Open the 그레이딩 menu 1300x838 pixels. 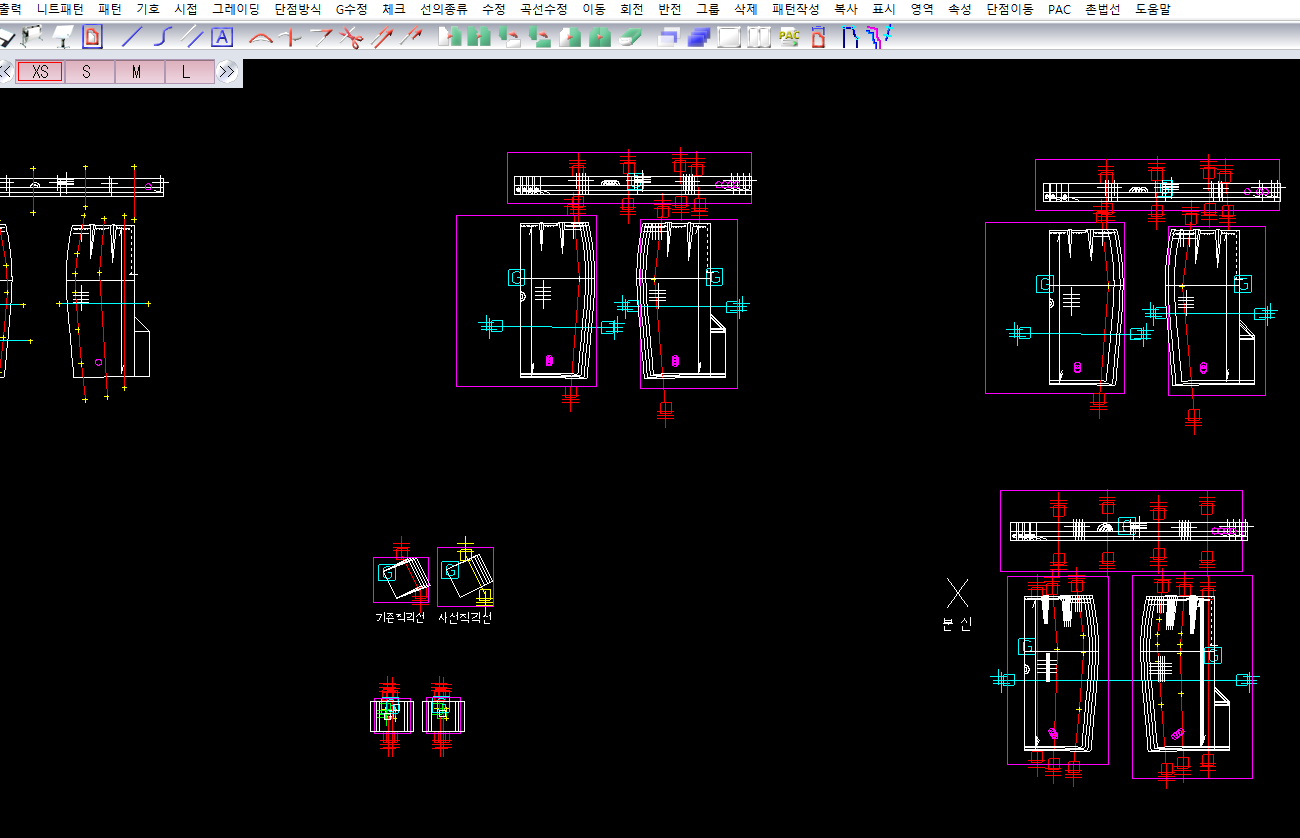click(235, 9)
